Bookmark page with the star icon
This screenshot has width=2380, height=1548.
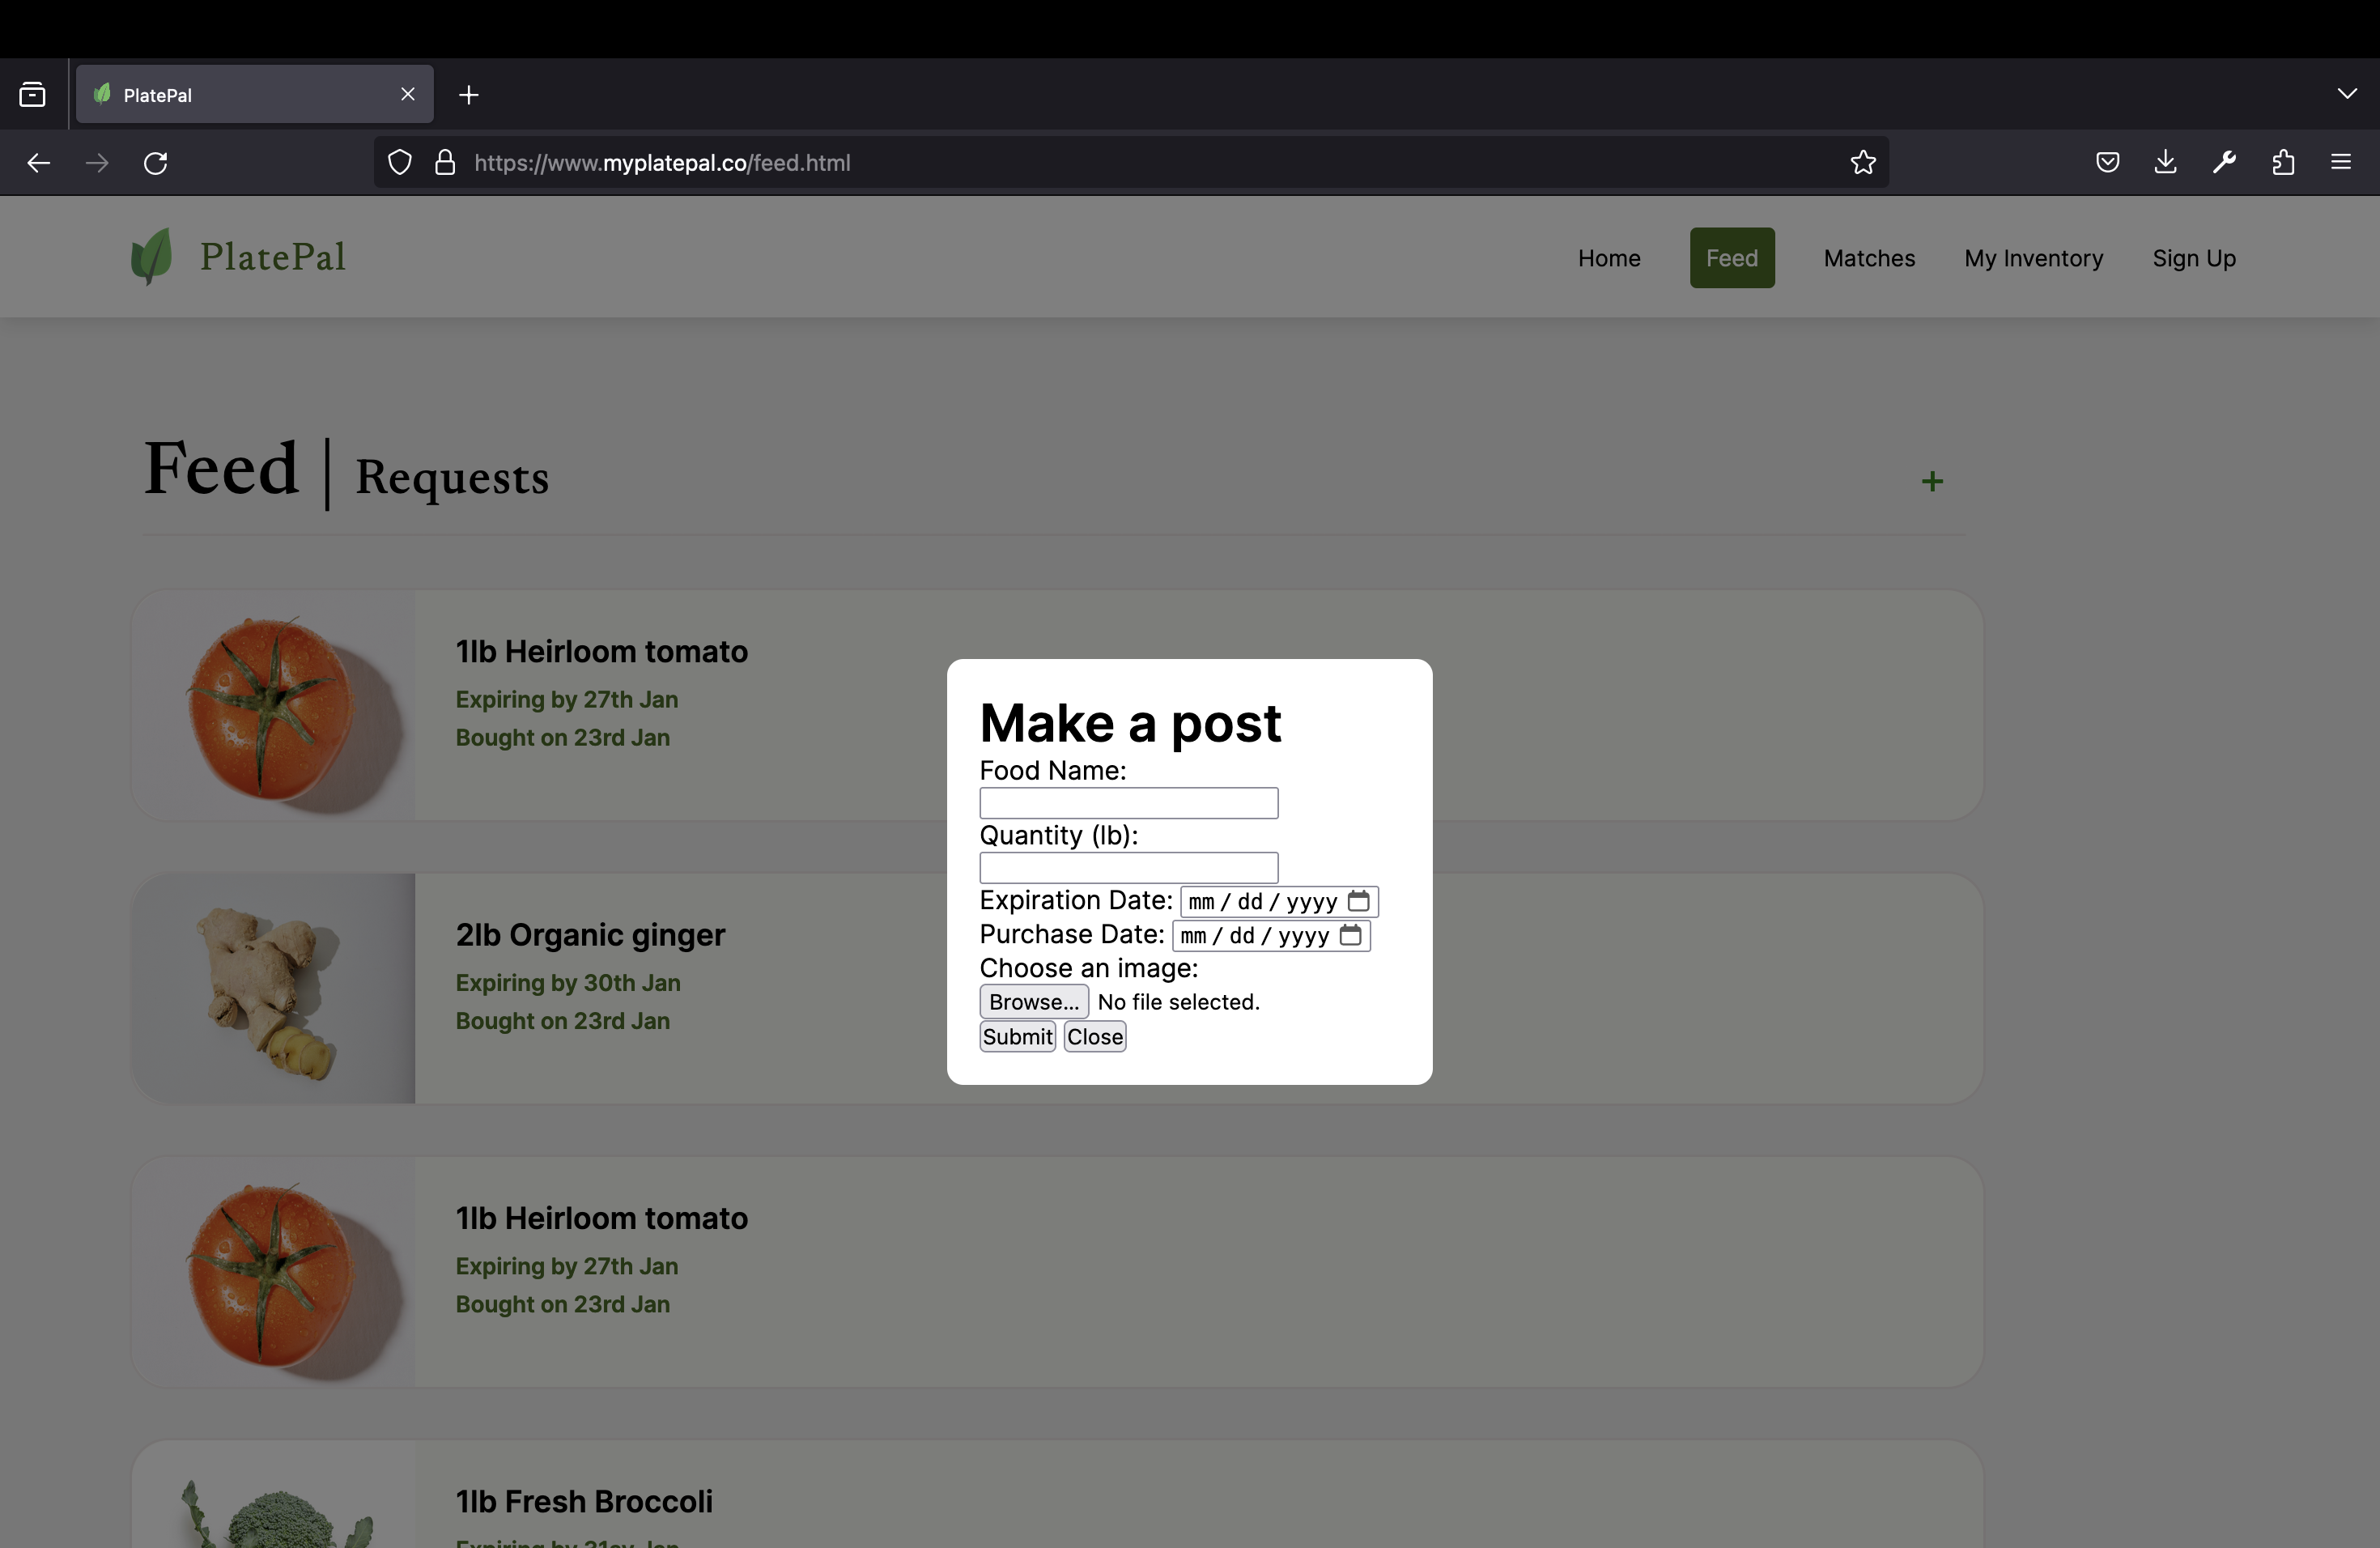(1862, 162)
